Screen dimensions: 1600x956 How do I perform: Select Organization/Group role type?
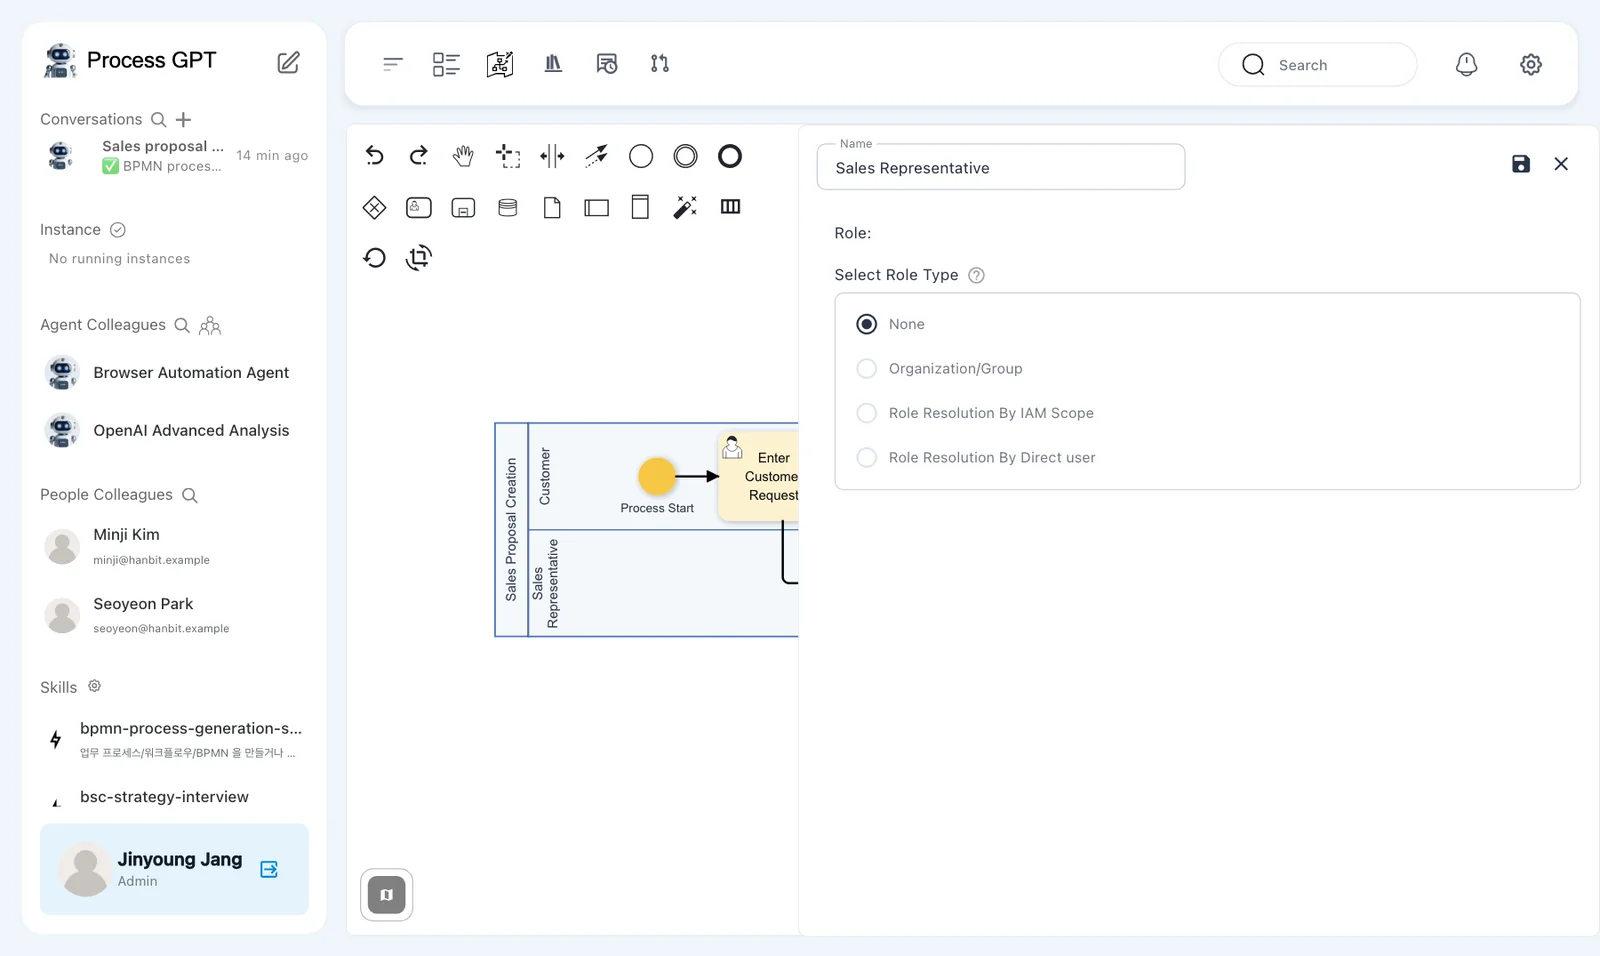[867, 369]
